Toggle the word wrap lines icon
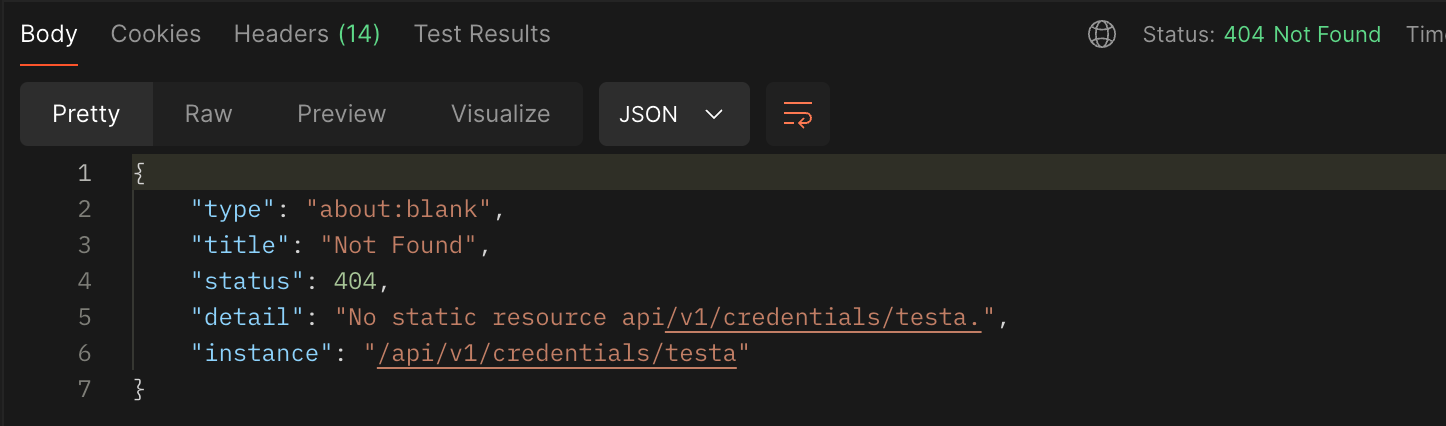 click(797, 114)
